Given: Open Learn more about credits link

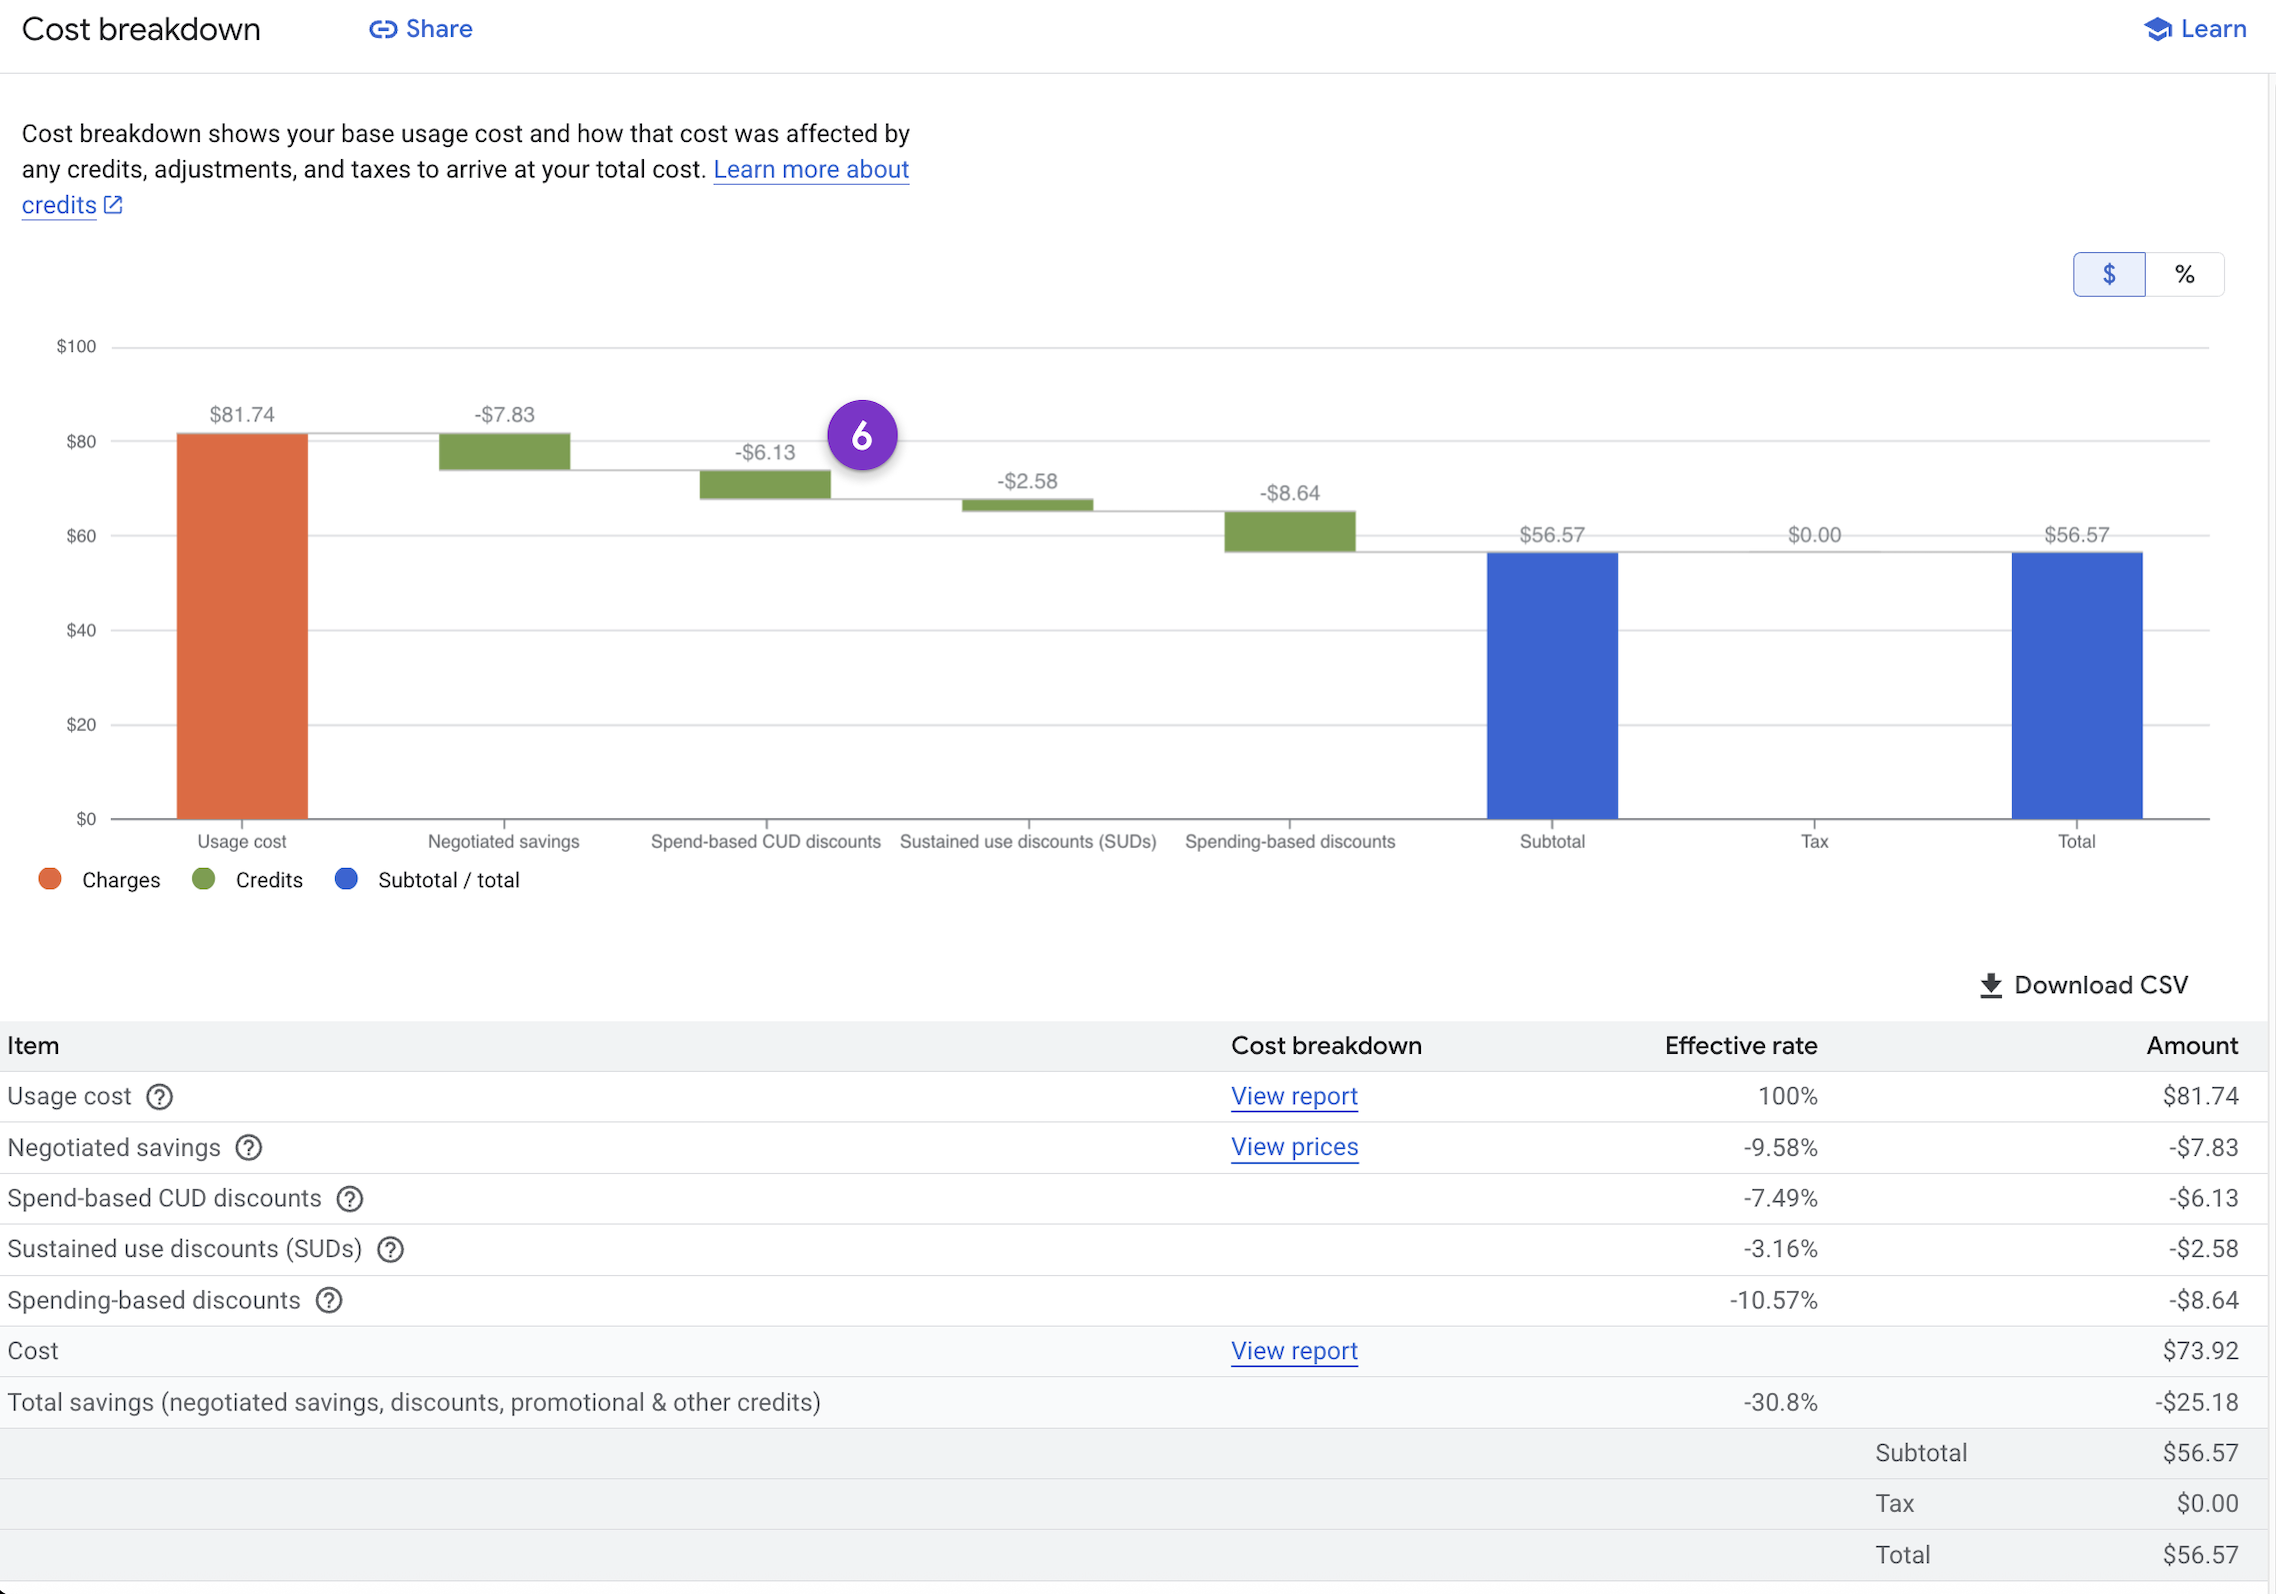Looking at the screenshot, I should 811,169.
